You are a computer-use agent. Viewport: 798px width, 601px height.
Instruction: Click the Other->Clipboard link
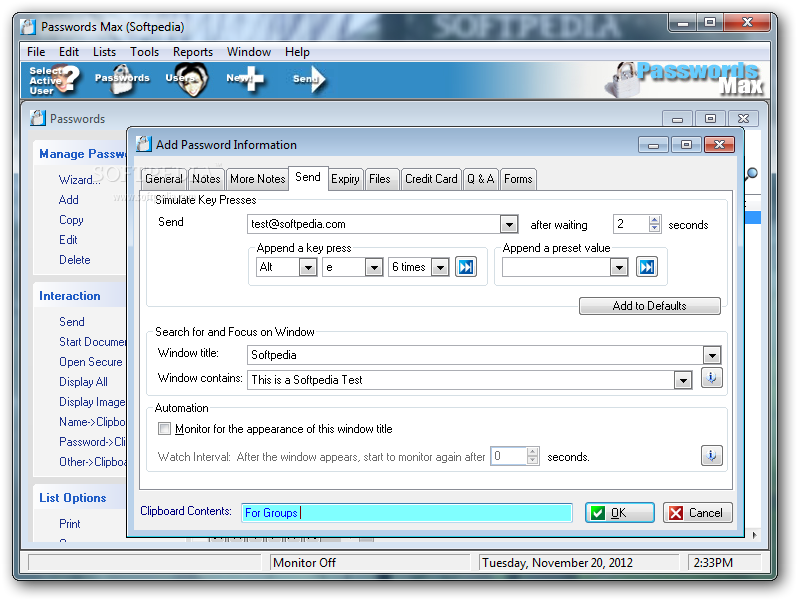92,462
